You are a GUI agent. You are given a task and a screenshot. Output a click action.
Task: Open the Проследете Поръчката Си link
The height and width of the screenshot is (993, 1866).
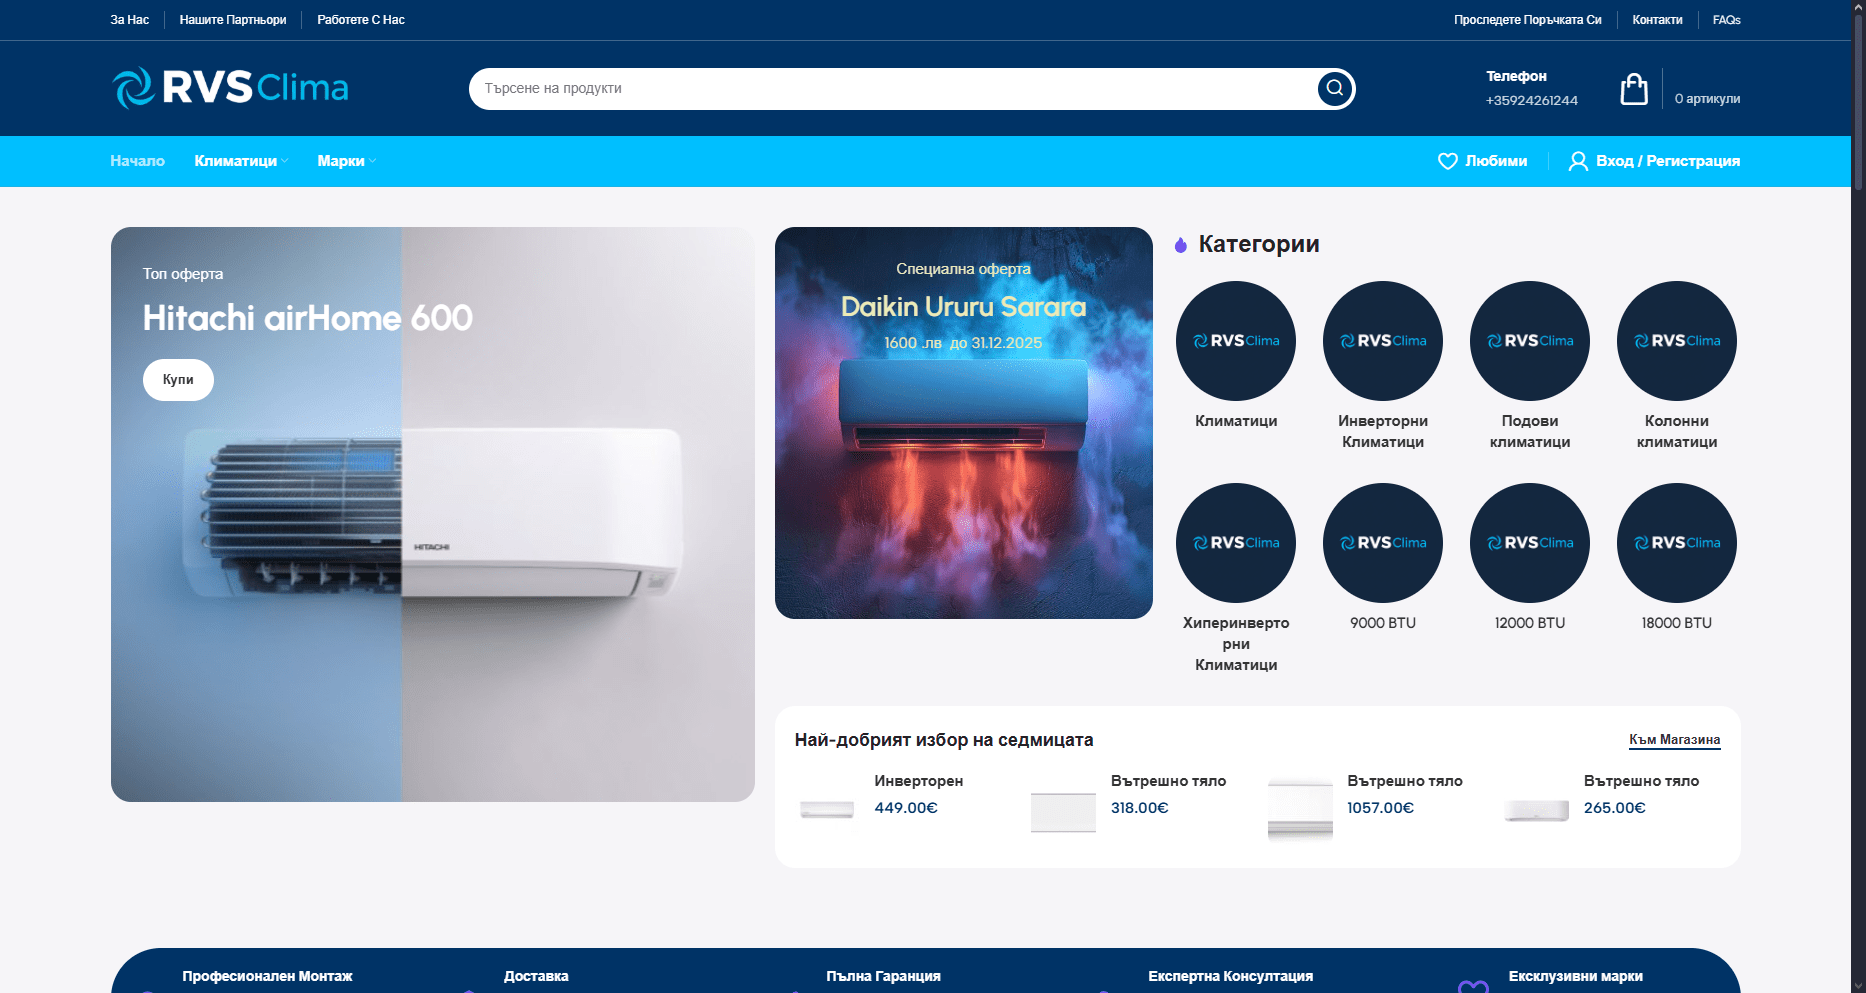[x=1527, y=20]
